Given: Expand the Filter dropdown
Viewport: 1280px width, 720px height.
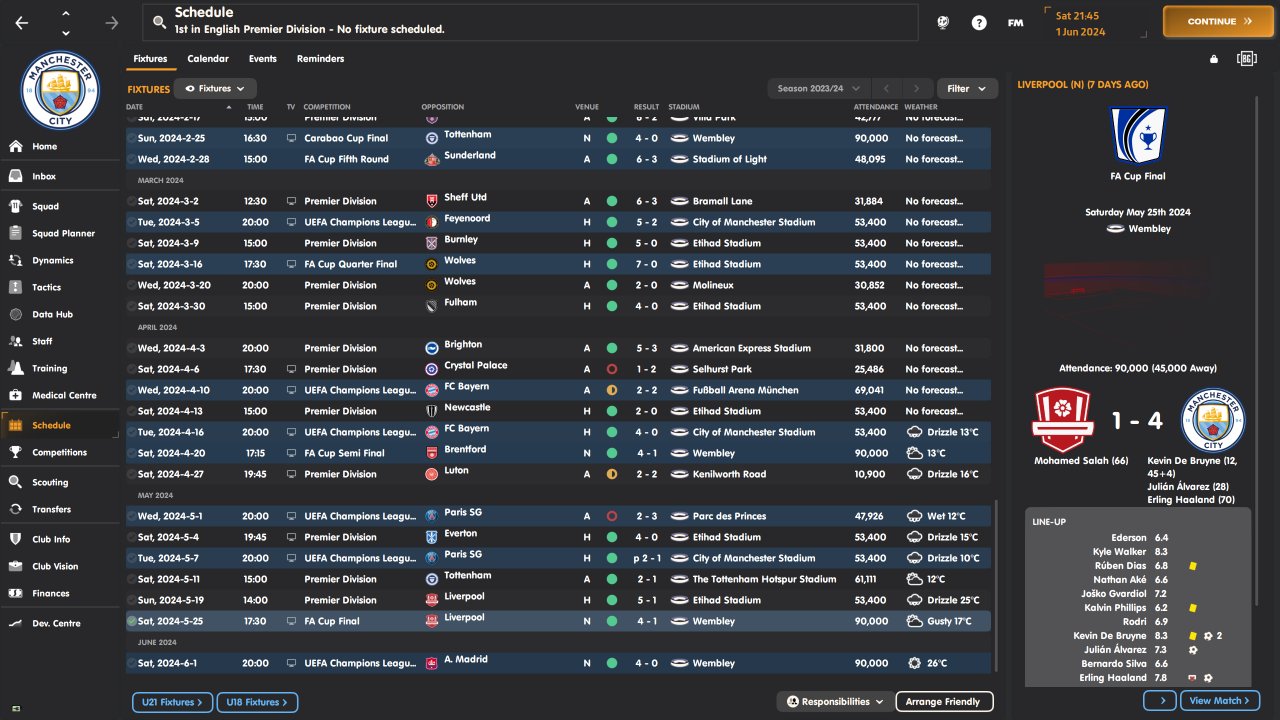Looking at the screenshot, I should click(966, 89).
